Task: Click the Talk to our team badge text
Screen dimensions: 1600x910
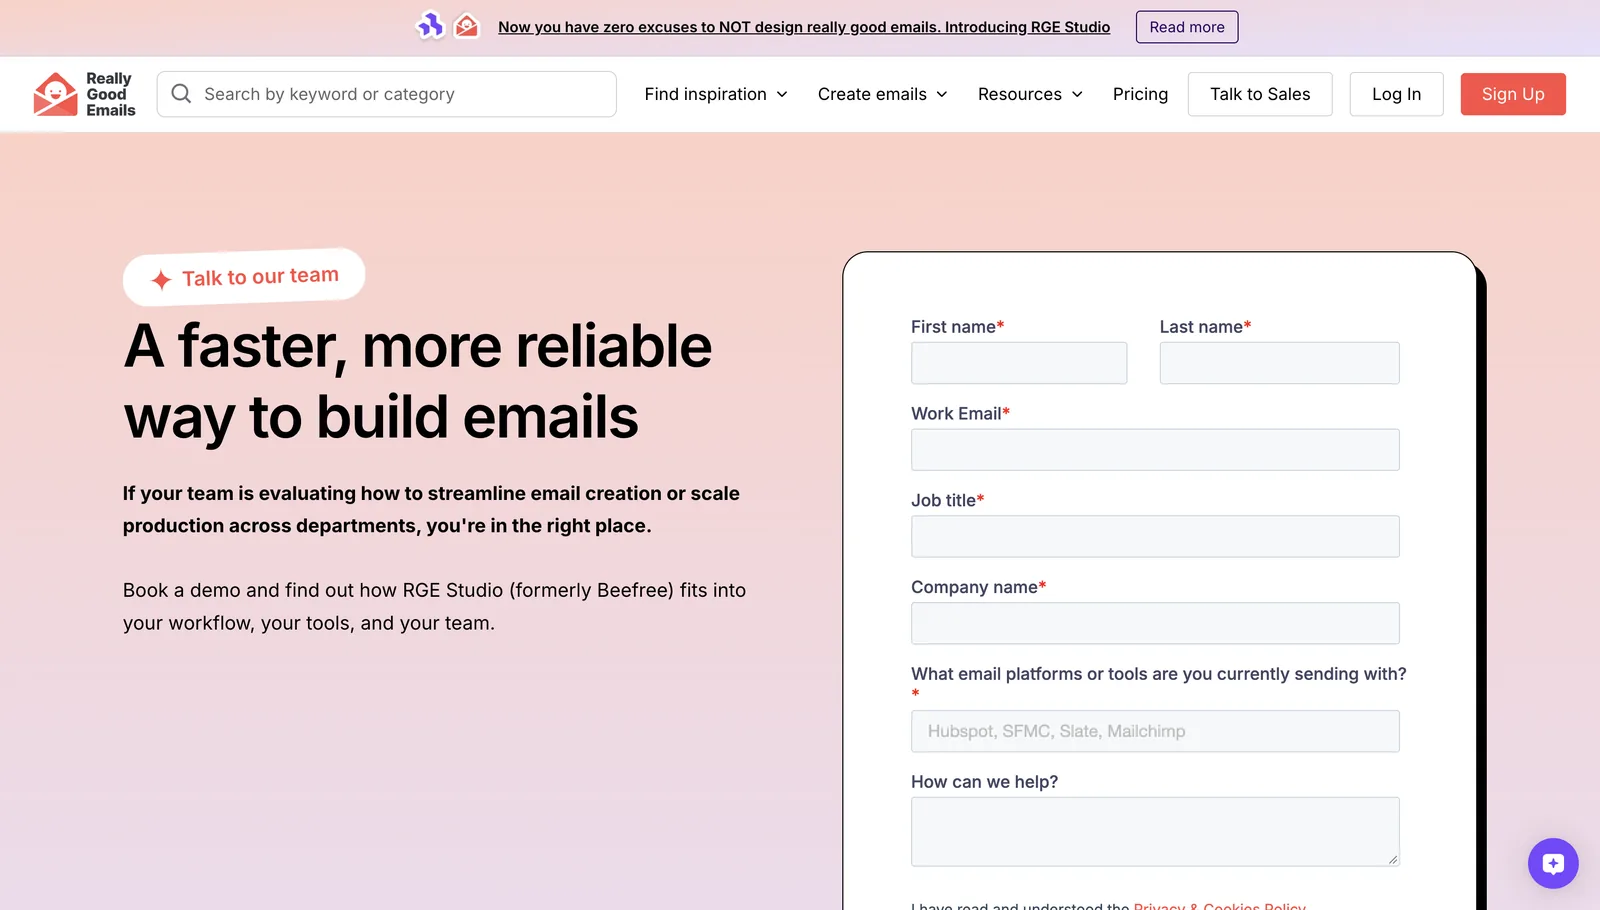Action: (260, 277)
